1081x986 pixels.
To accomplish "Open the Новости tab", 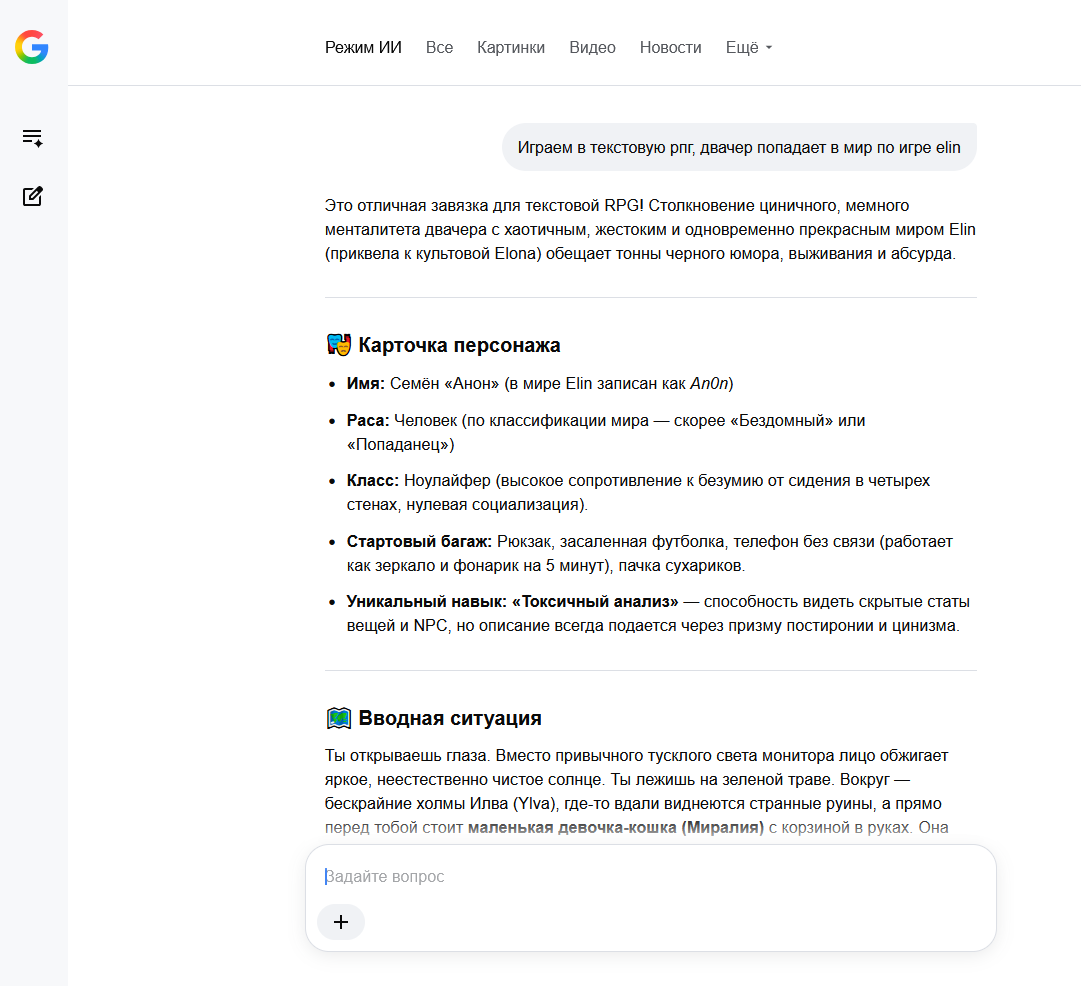I will (x=670, y=48).
